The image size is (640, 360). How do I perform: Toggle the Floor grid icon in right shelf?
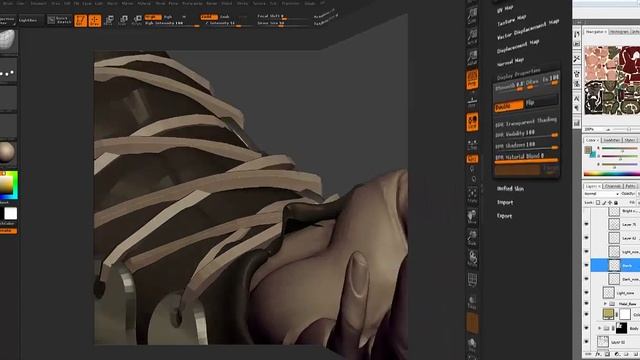[x=472, y=101]
